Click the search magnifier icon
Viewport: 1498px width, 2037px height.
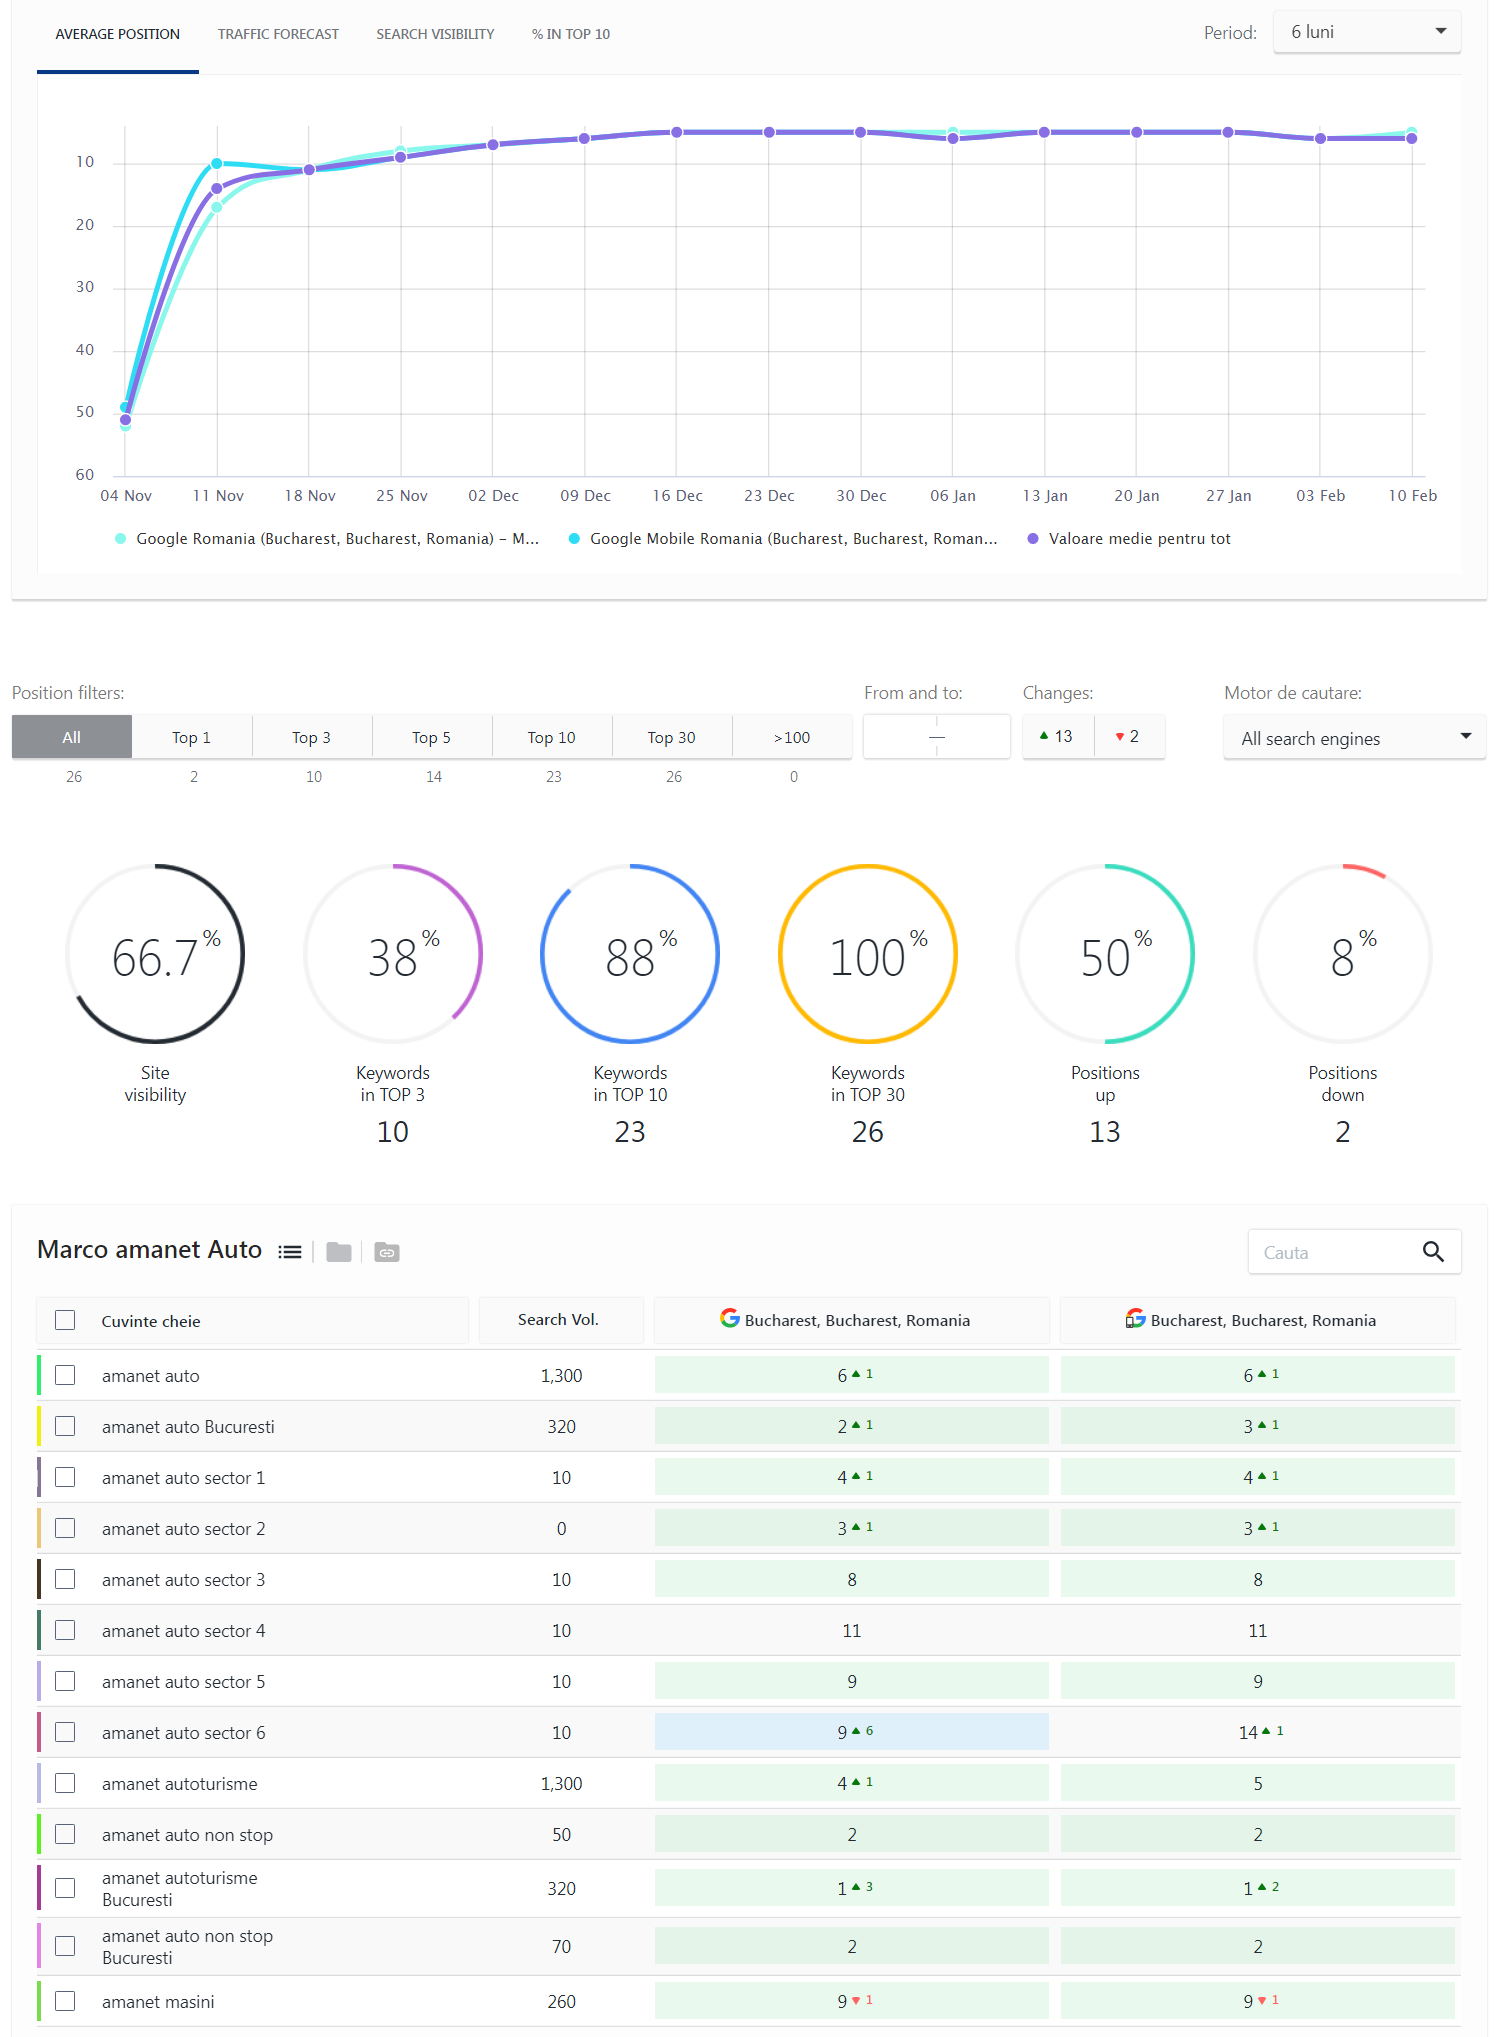click(1433, 1252)
